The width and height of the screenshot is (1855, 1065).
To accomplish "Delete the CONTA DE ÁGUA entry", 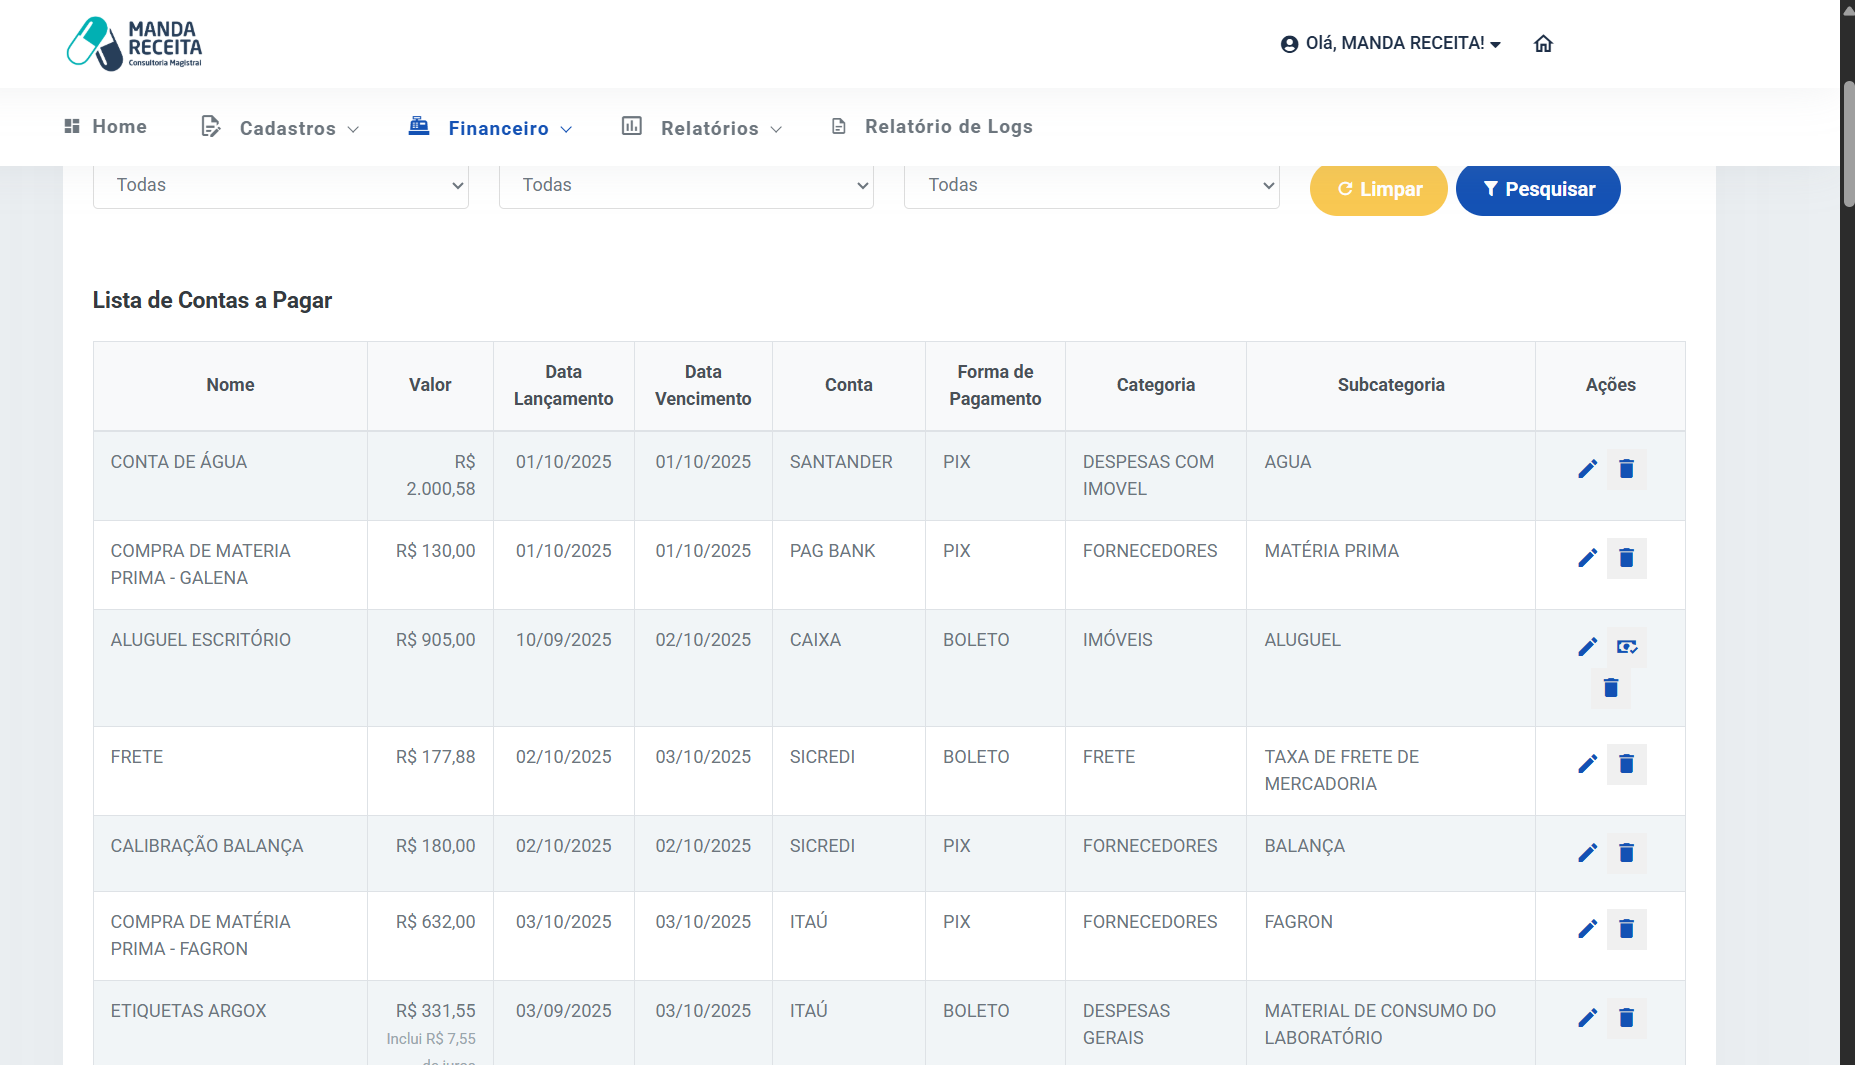I will click(1626, 469).
